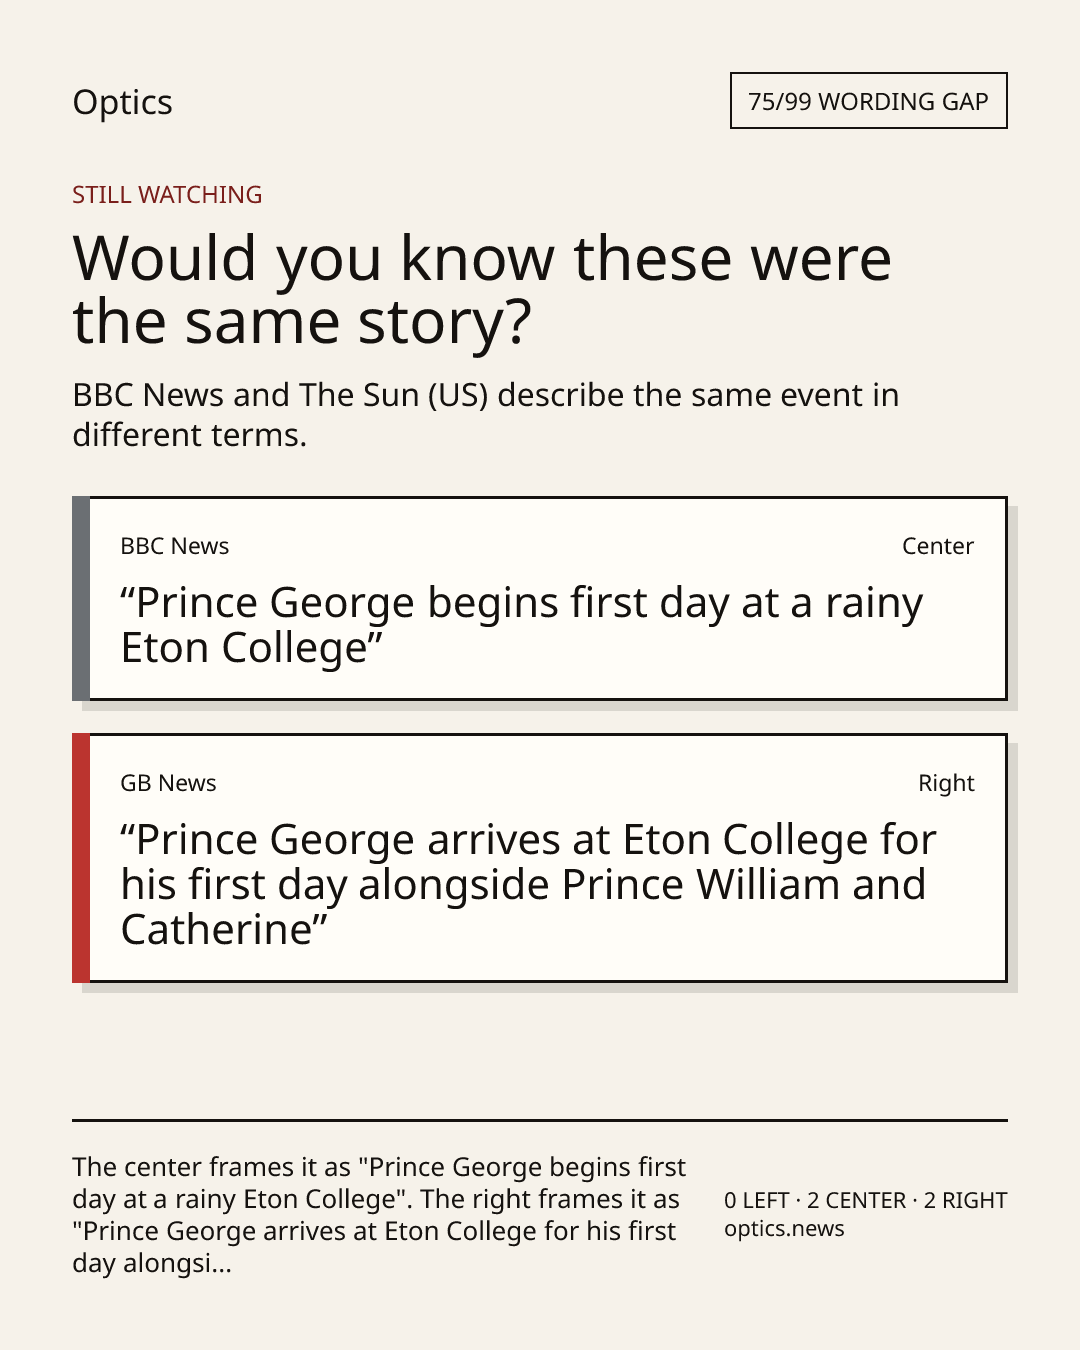Click the subtitle mentioning BBC News and The Sun
The height and width of the screenshot is (1350, 1080).
coord(486,415)
